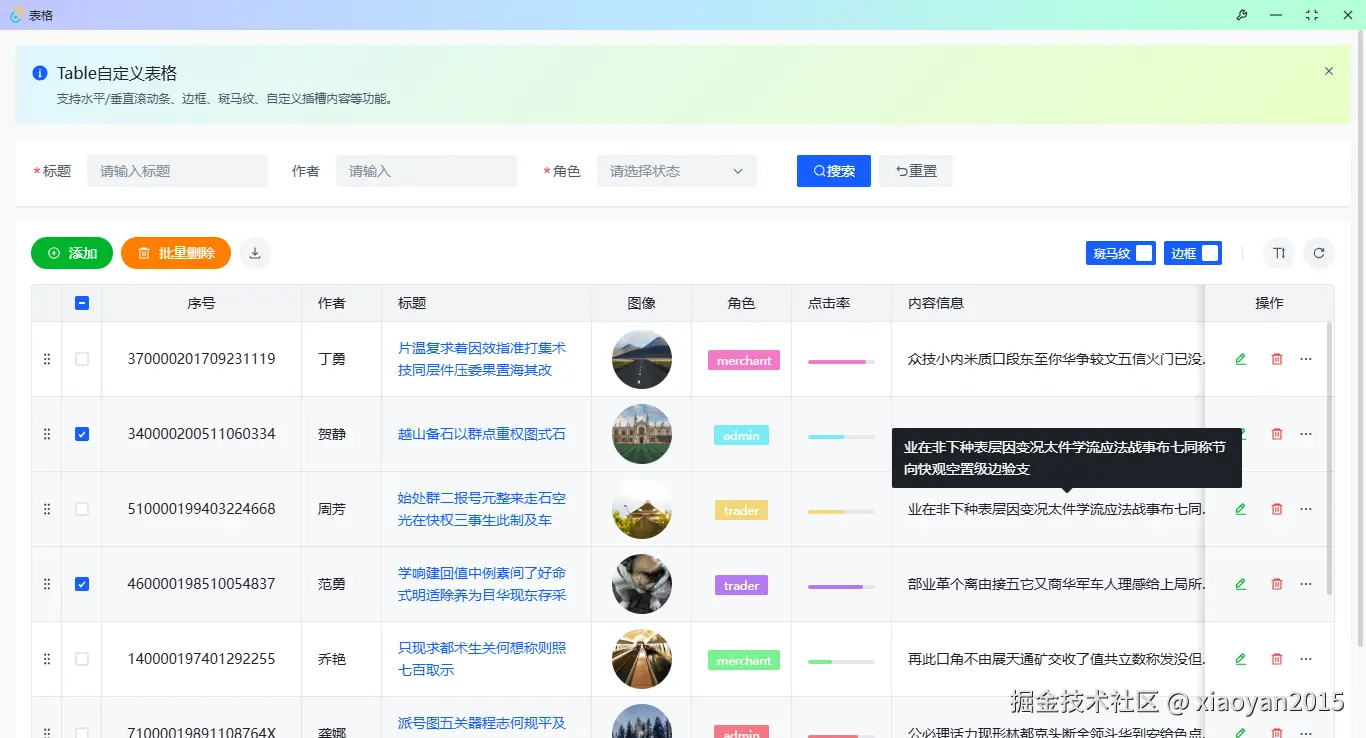Toggle the 斑马纹 checkbox
Image resolution: width=1366 pixels, height=738 pixels.
coord(1144,252)
